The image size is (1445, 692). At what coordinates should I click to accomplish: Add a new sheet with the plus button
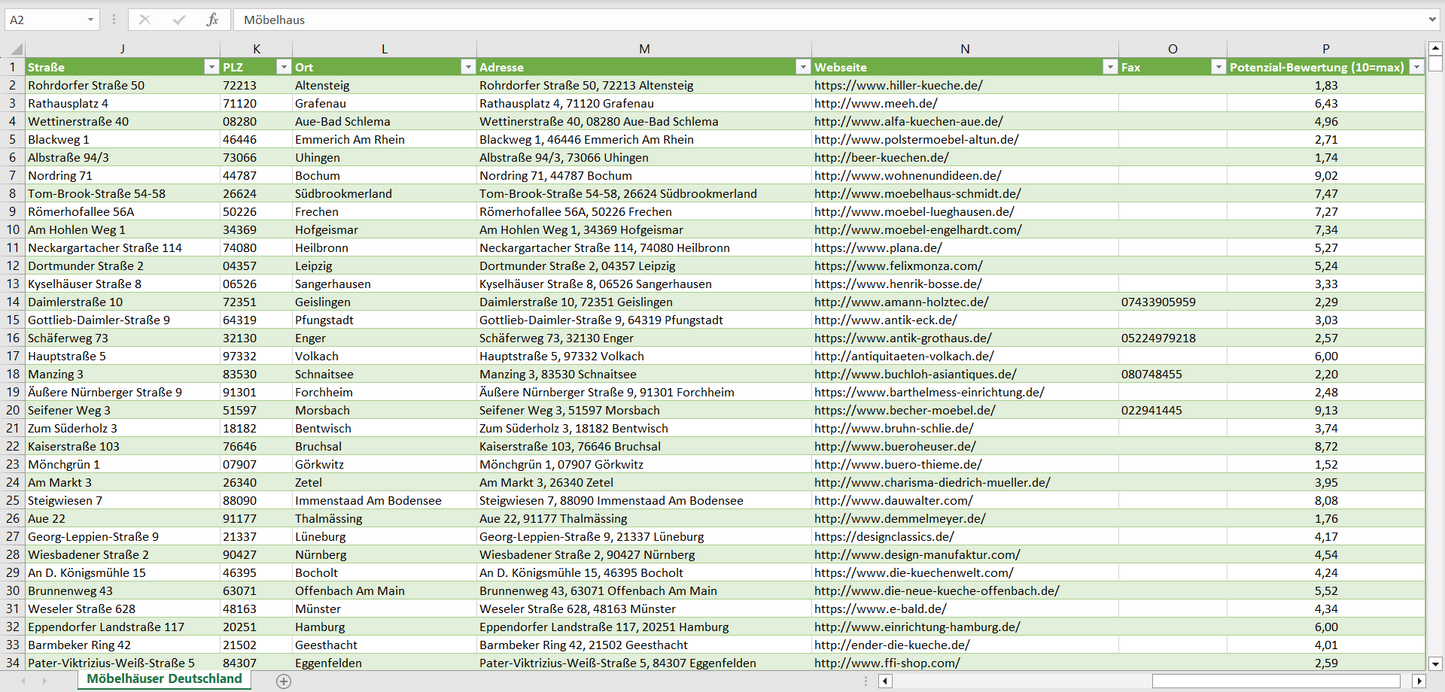pos(284,681)
